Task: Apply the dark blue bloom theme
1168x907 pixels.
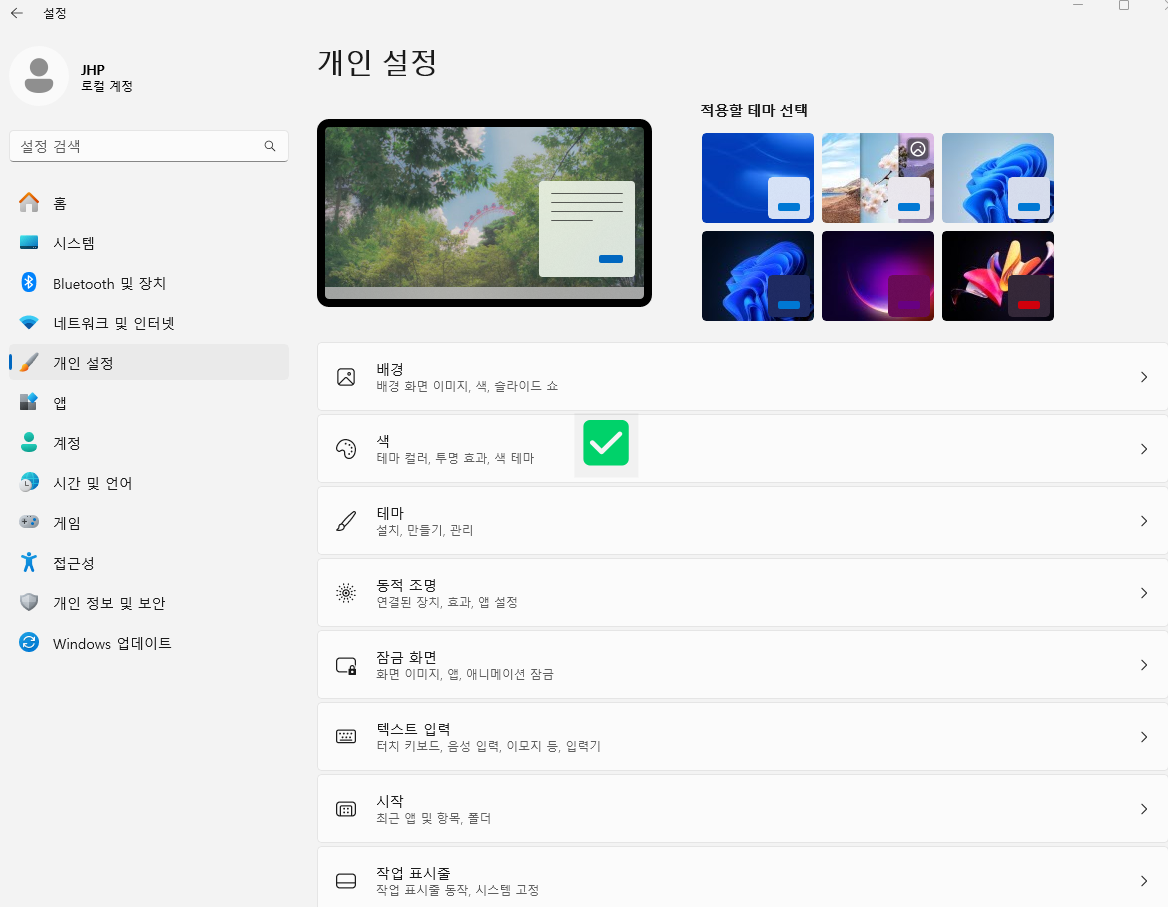Action: 758,276
